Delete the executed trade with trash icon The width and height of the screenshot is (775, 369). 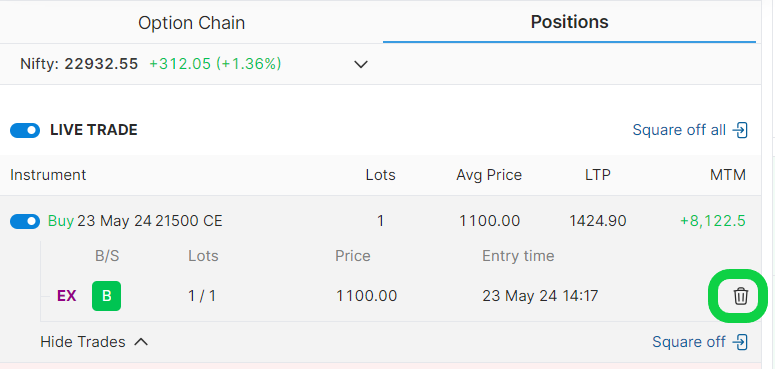pyautogui.click(x=740, y=296)
